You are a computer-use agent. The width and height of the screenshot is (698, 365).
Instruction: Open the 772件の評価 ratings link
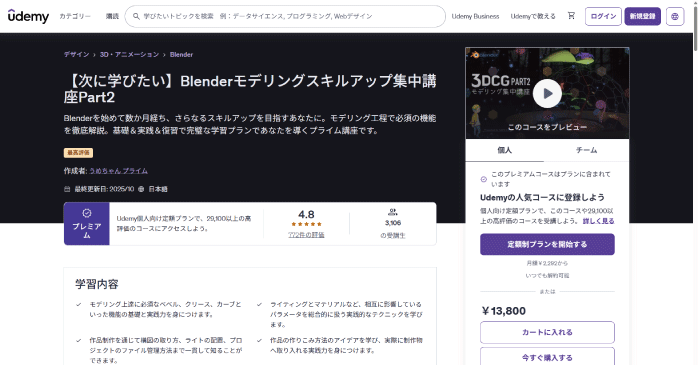pyautogui.click(x=306, y=235)
